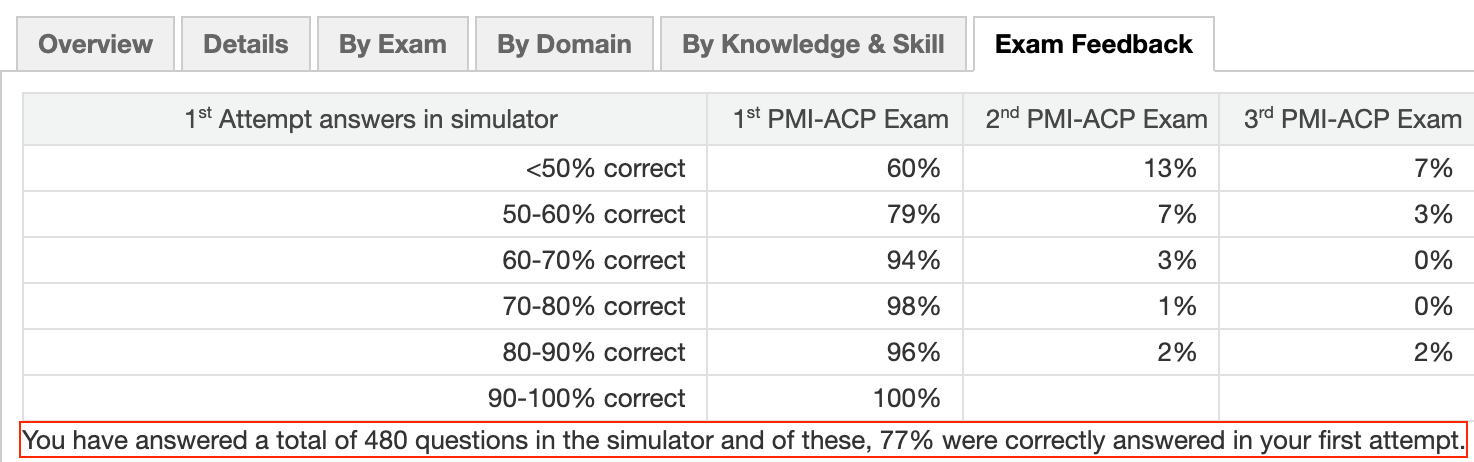Click the 1st Attempt answers column header
This screenshot has width=1474, height=462.
point(371,120)
